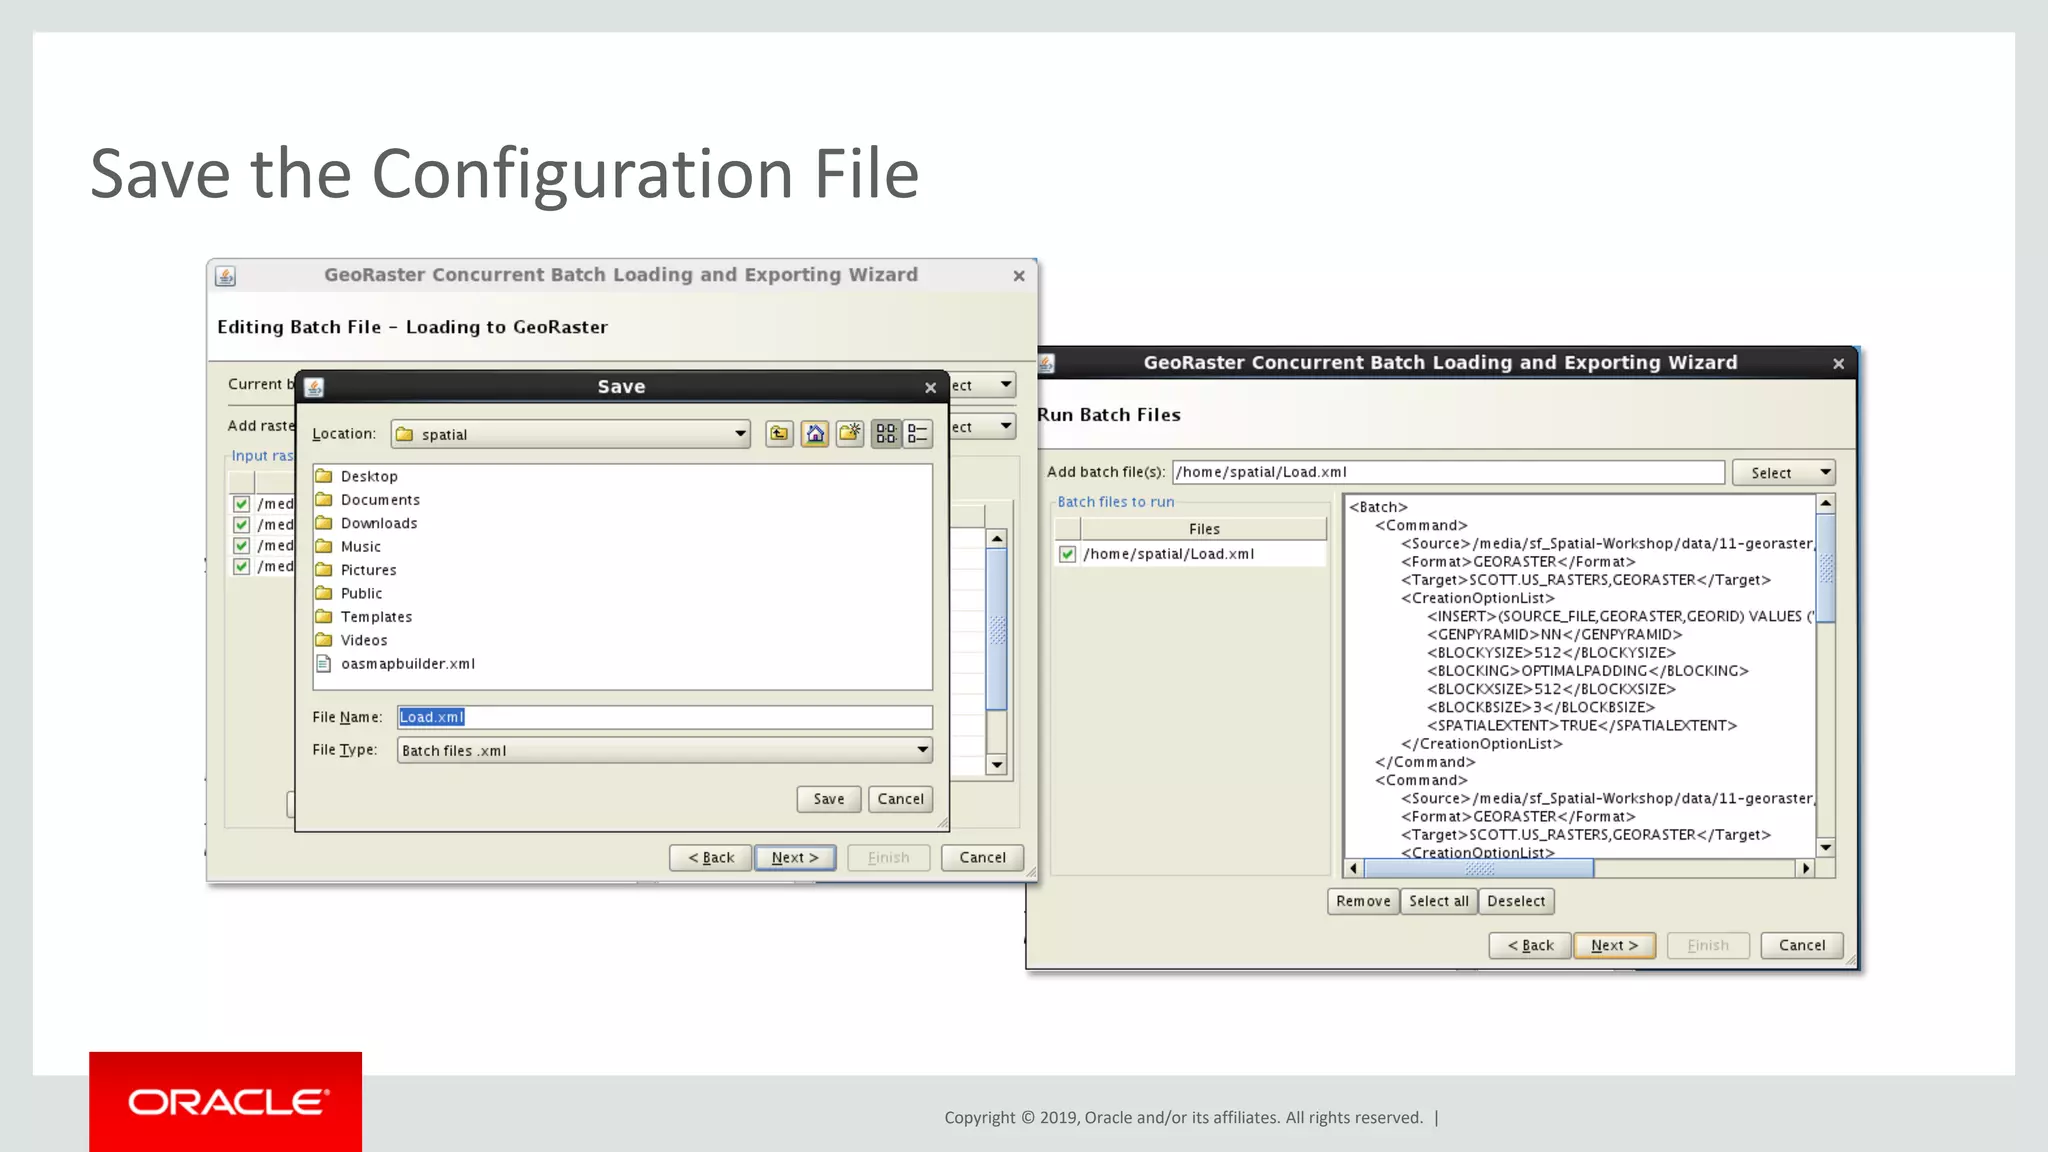Click XML preview scroll down arrow
2048x1152 pixels.
pos(1826,847)
